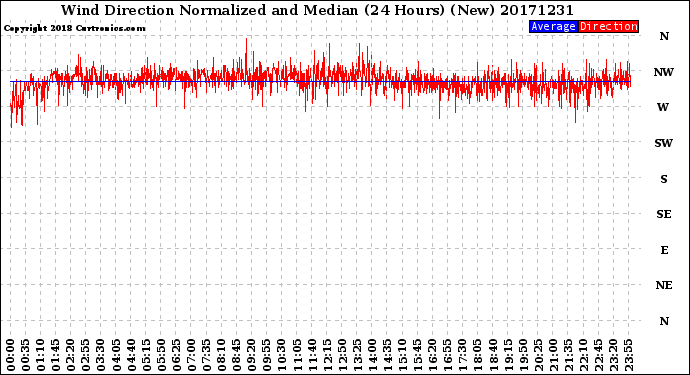
Task: Click the 07:35 time label
Action: [206, 355]
